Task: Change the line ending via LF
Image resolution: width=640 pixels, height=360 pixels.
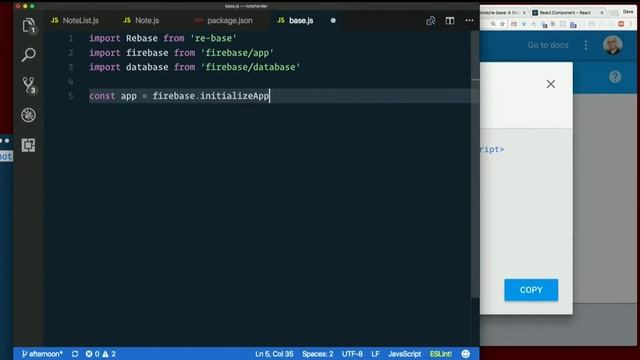Action: (376, 354)
